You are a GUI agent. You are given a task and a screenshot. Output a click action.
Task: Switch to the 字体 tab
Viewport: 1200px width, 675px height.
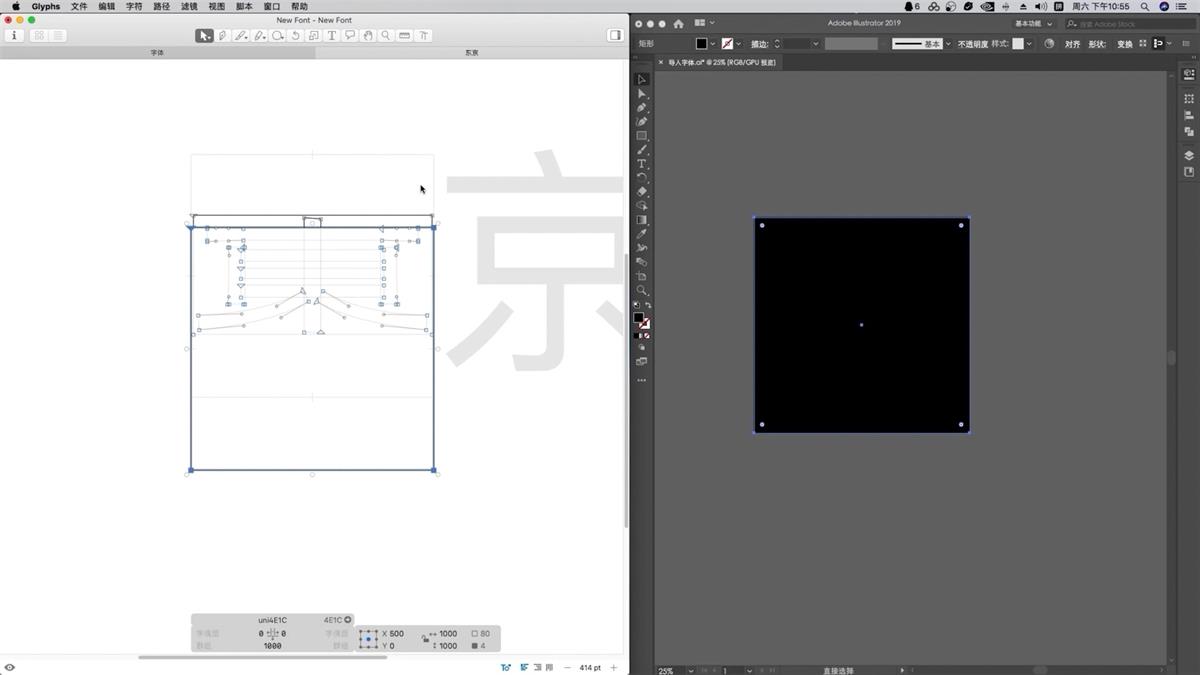[x=157, y=53]
